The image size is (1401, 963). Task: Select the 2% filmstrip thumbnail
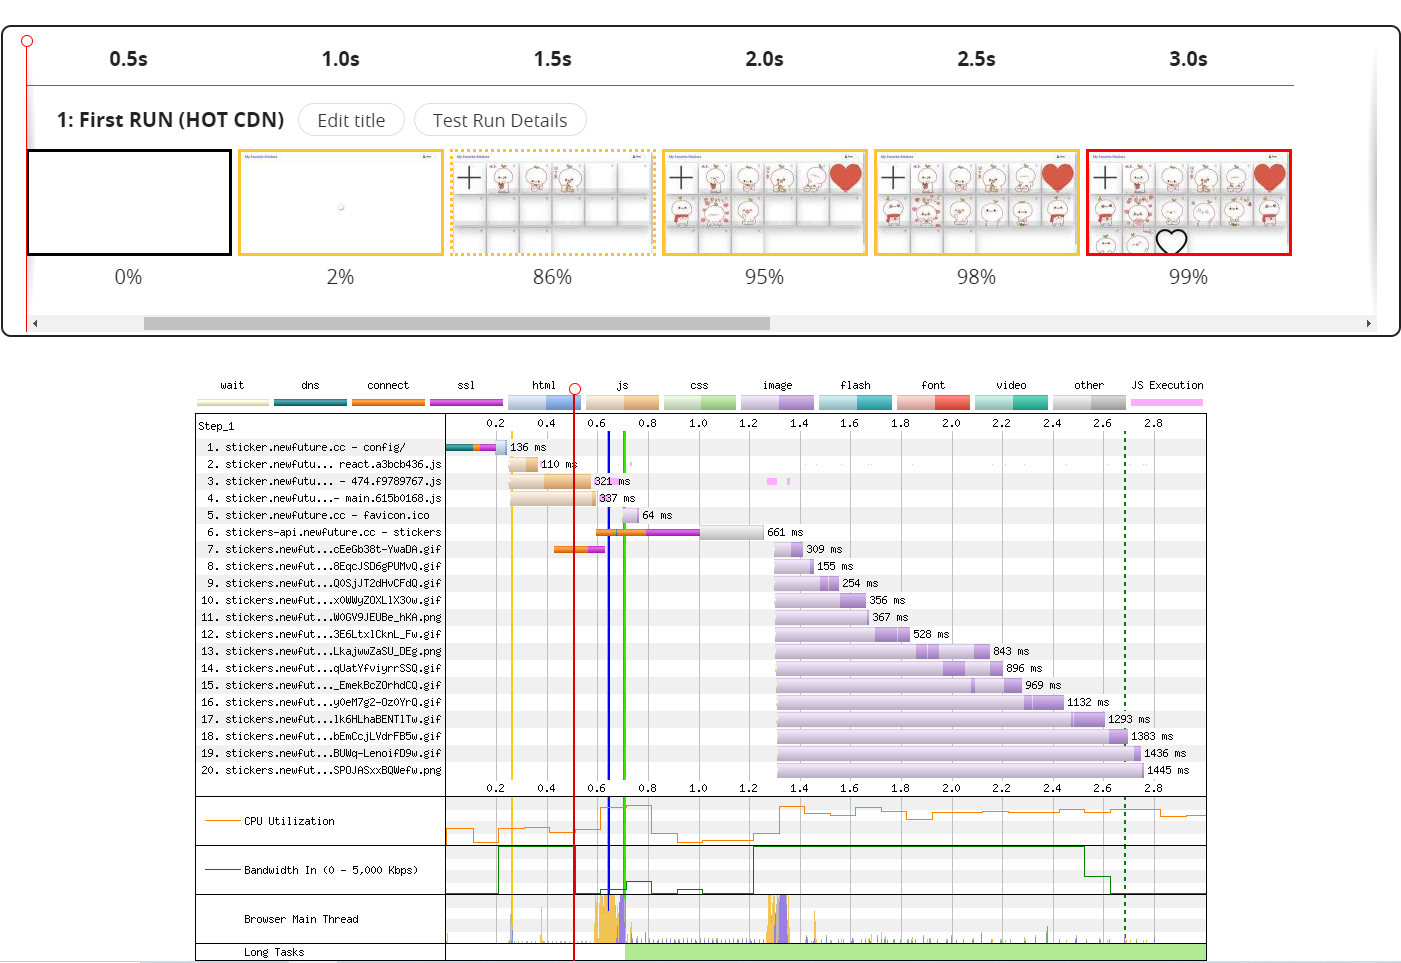(x=341, y=203)
